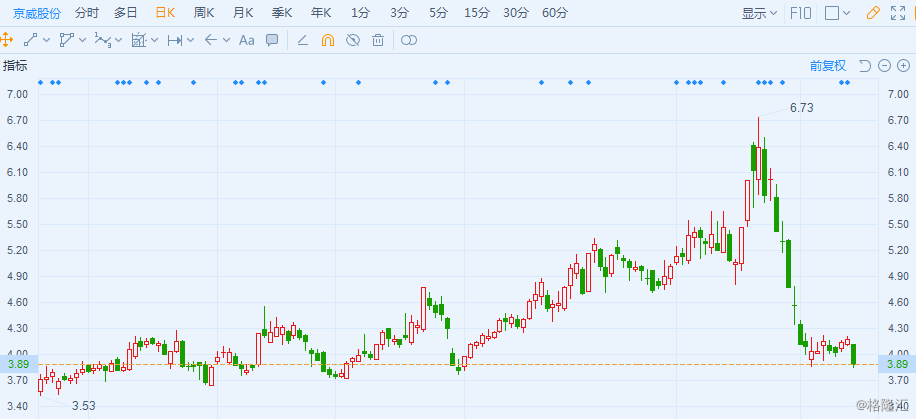
Task: Expand the chart layout options chevron
Action: click(847, 13)
